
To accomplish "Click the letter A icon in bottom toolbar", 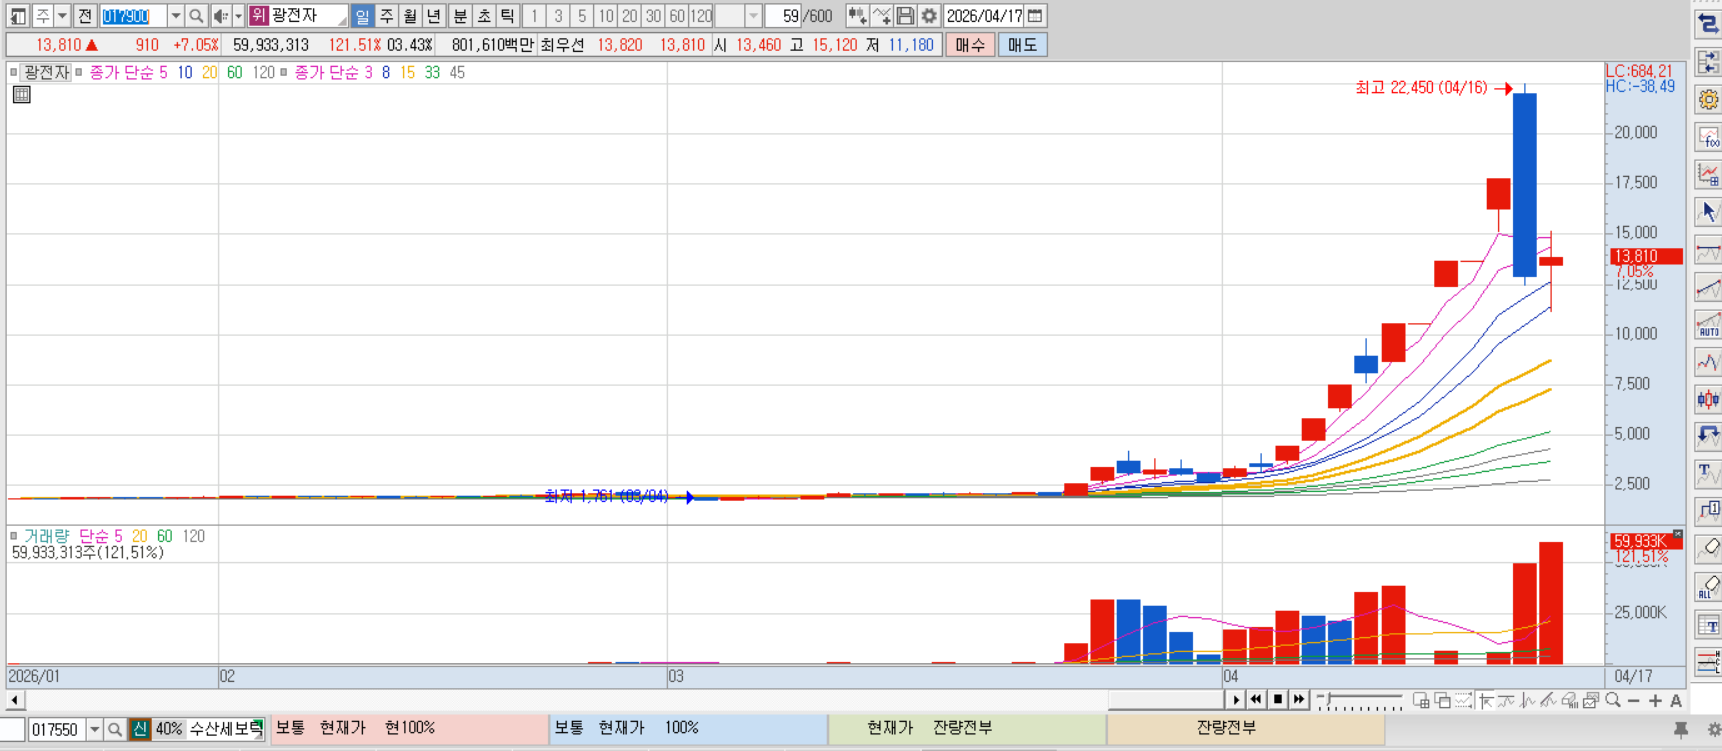I will click(x=1676, y=700).
